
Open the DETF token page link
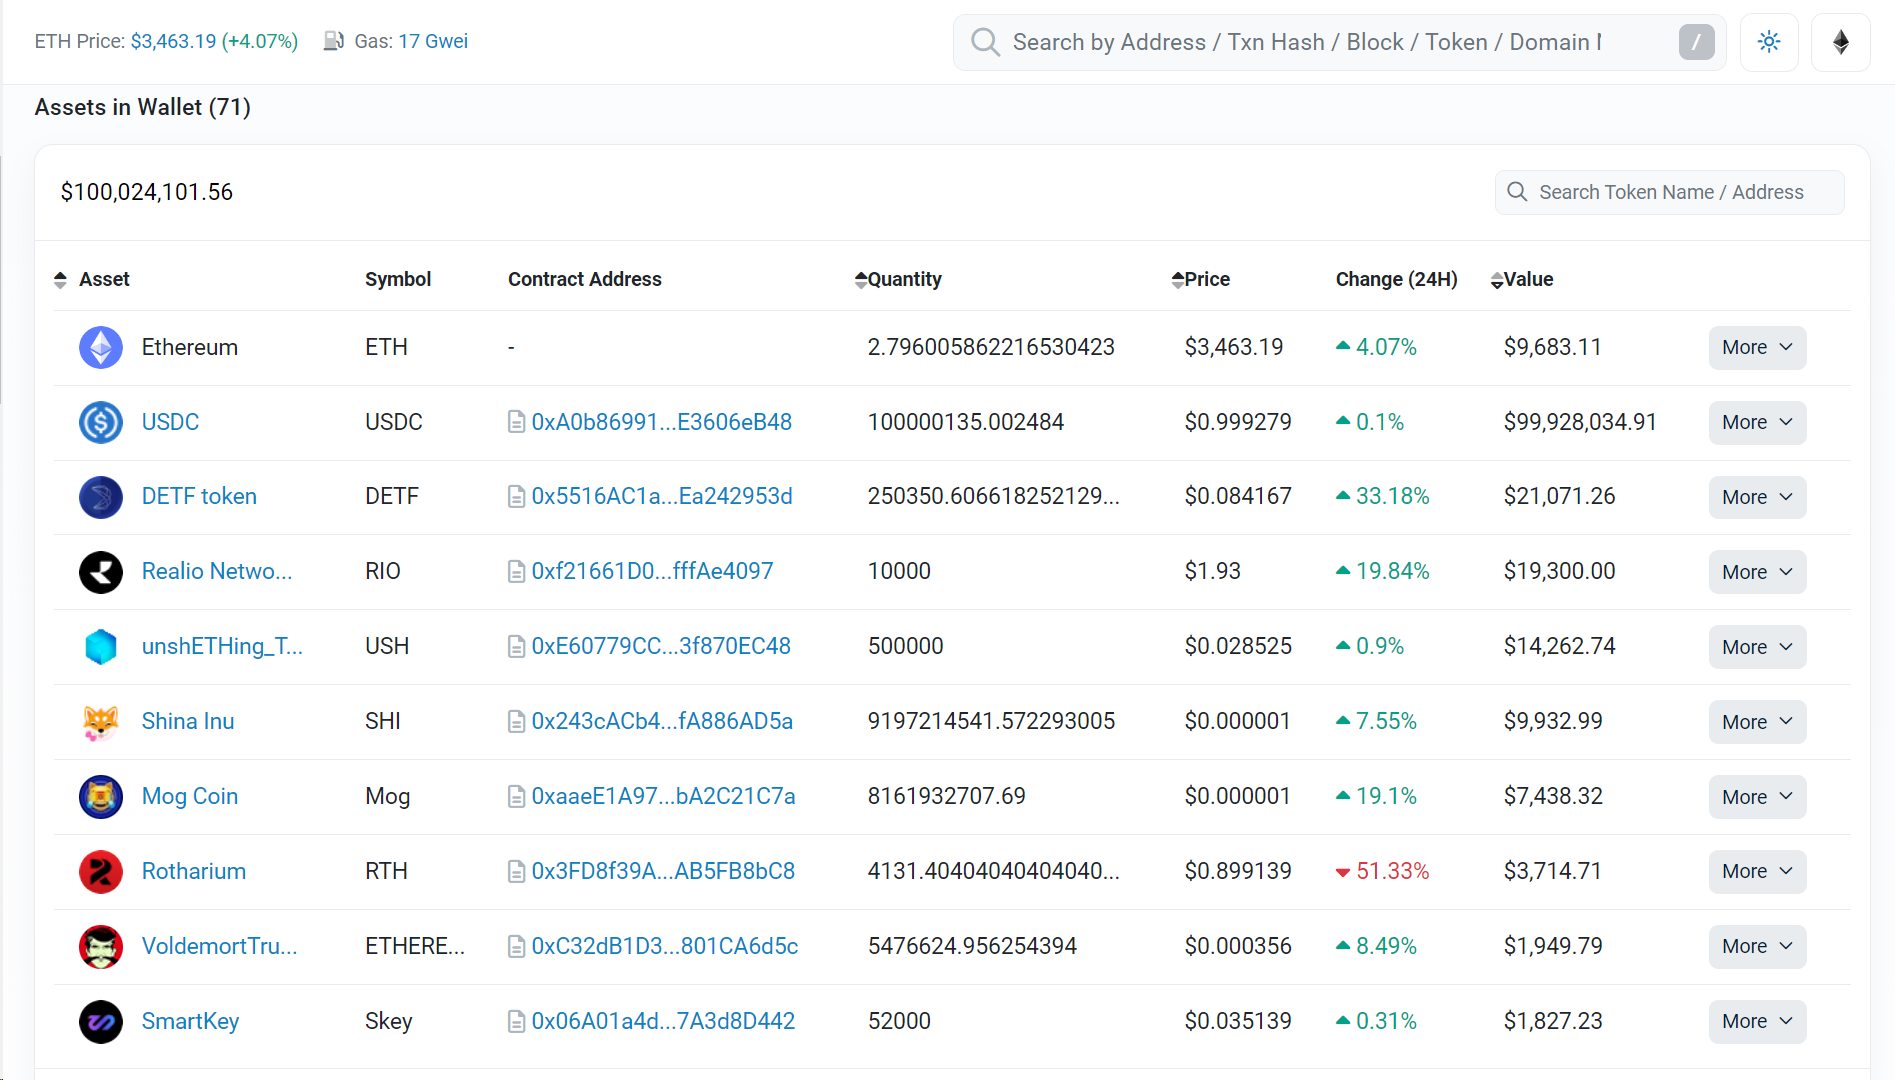pyautogui.click(x=199, y=497)
